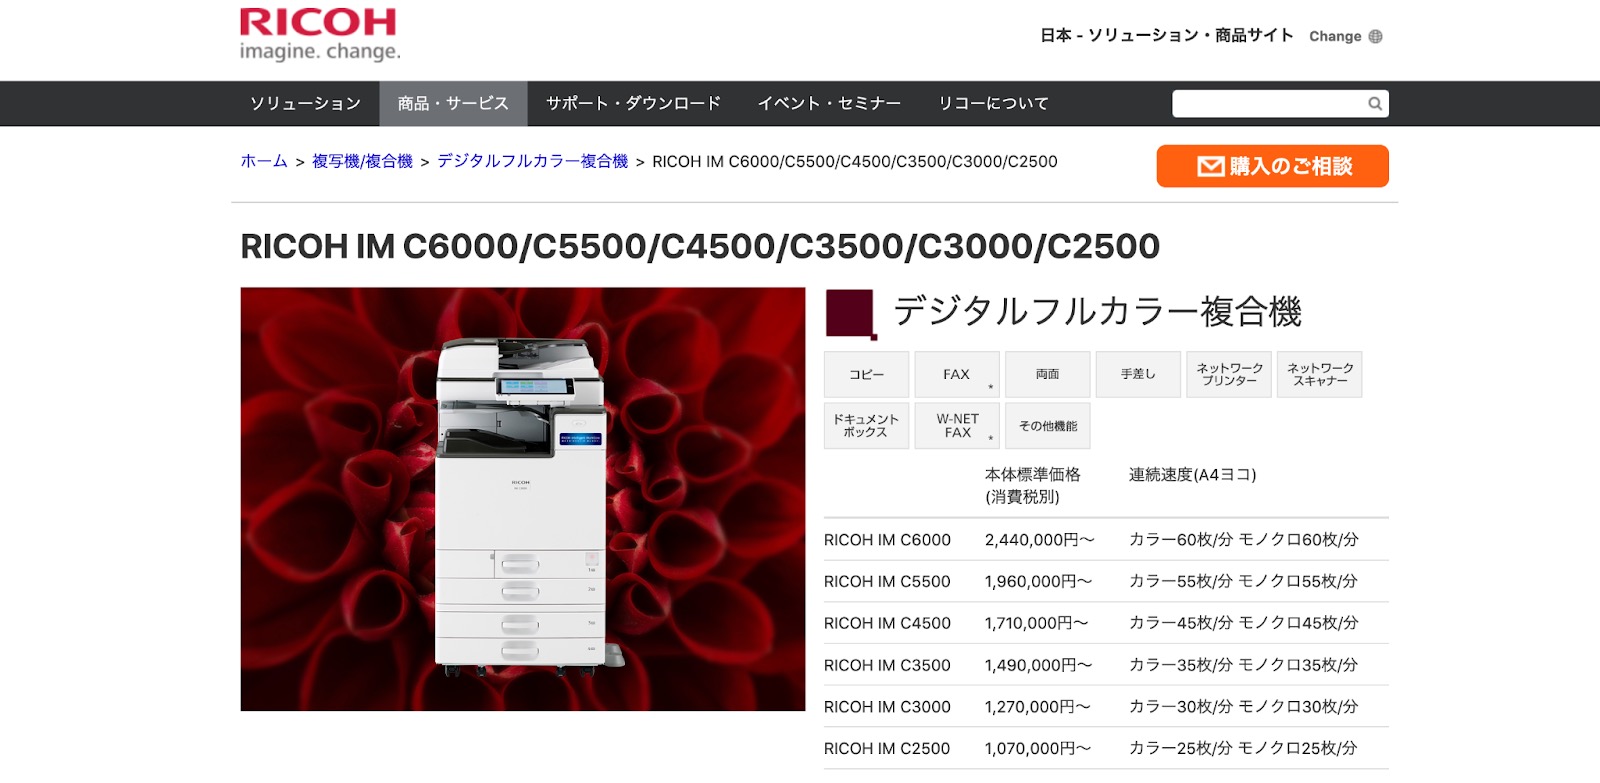Click the RICOH imagine. change. logo
This screenshot has height=783, width=1600.
[x=320, y=35]
